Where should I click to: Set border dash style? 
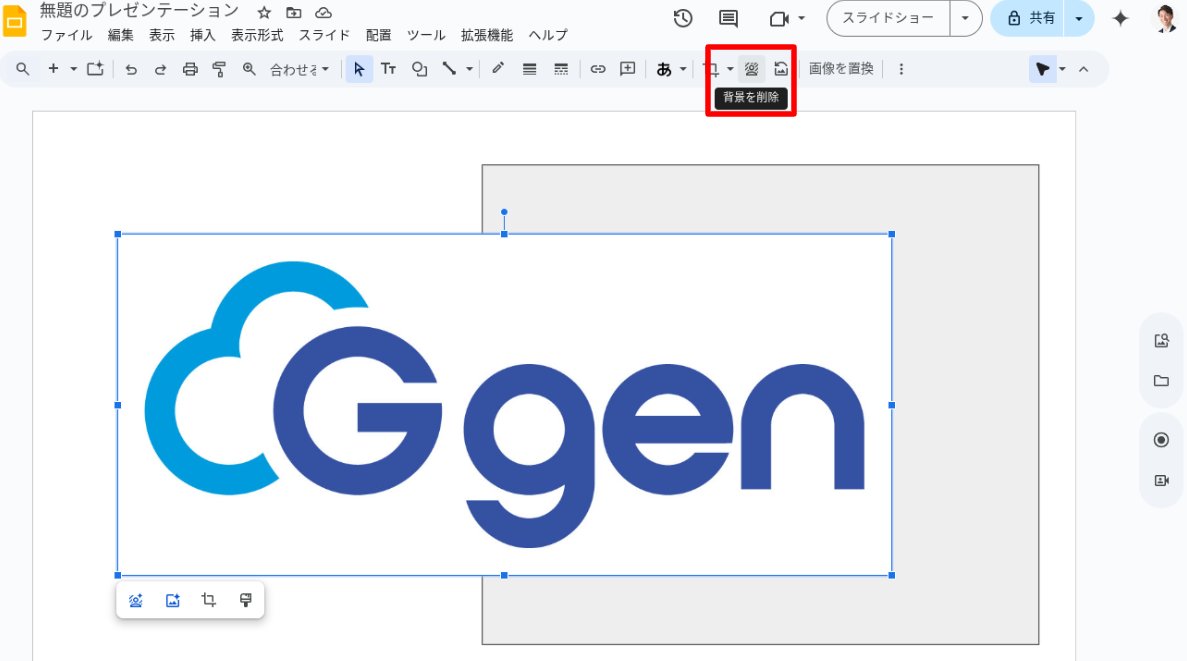tap(560, 69)
